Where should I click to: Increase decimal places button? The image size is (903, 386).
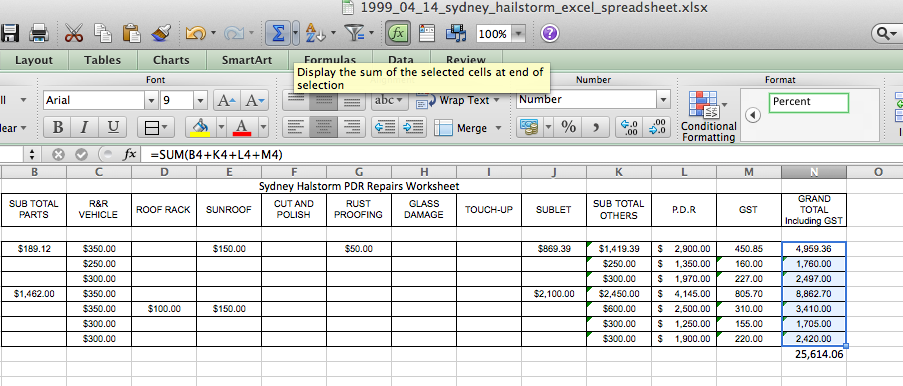(628, 127)
